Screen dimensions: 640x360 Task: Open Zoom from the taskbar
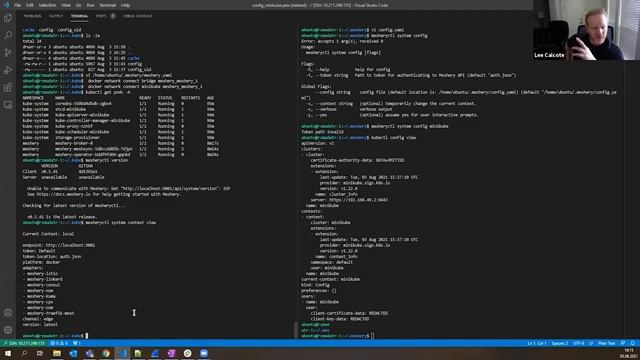coord(204,353)
